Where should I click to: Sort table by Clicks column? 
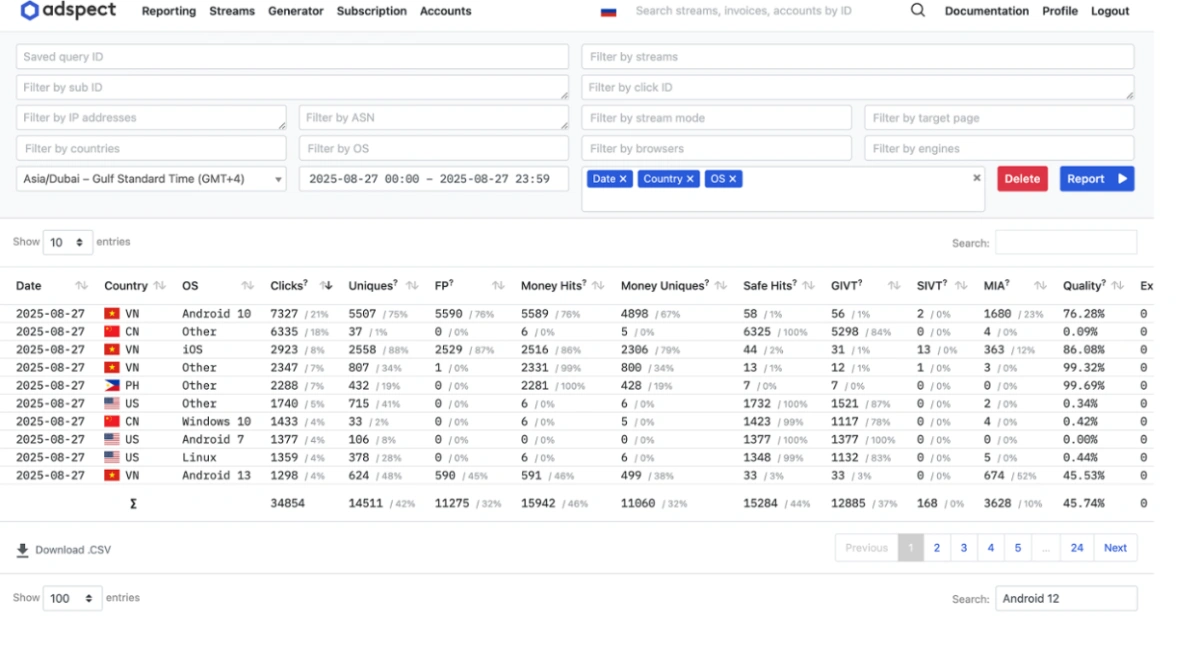pos(326,286)
